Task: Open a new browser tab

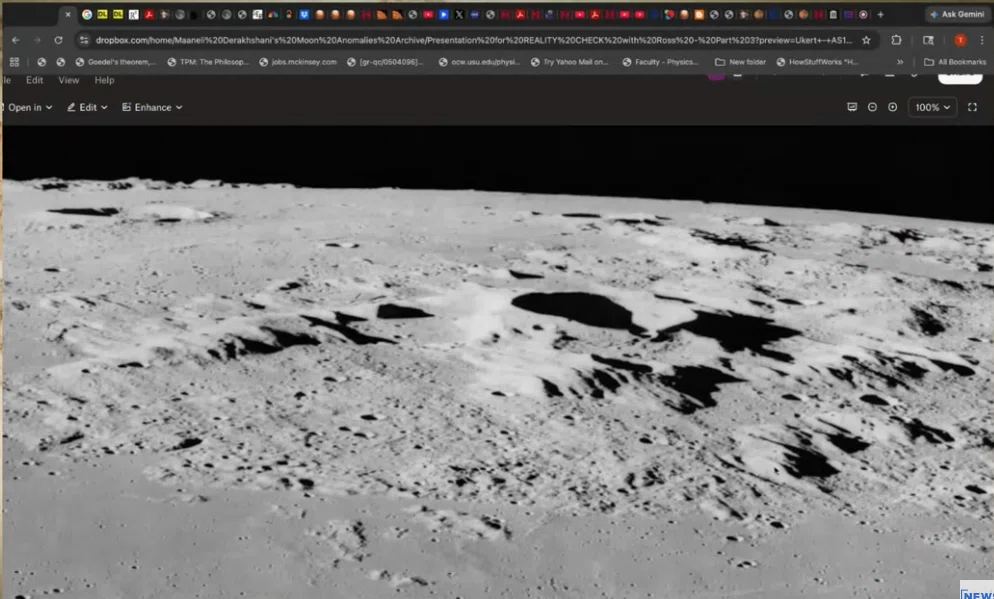Action: [881, 15]
